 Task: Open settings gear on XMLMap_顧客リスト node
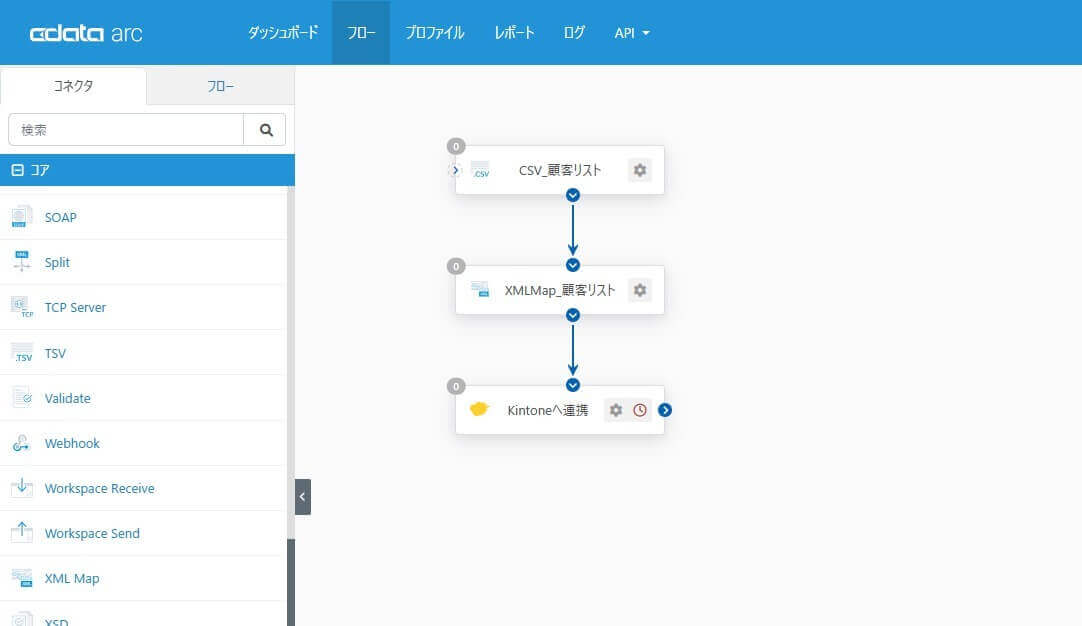click(639, 290)
